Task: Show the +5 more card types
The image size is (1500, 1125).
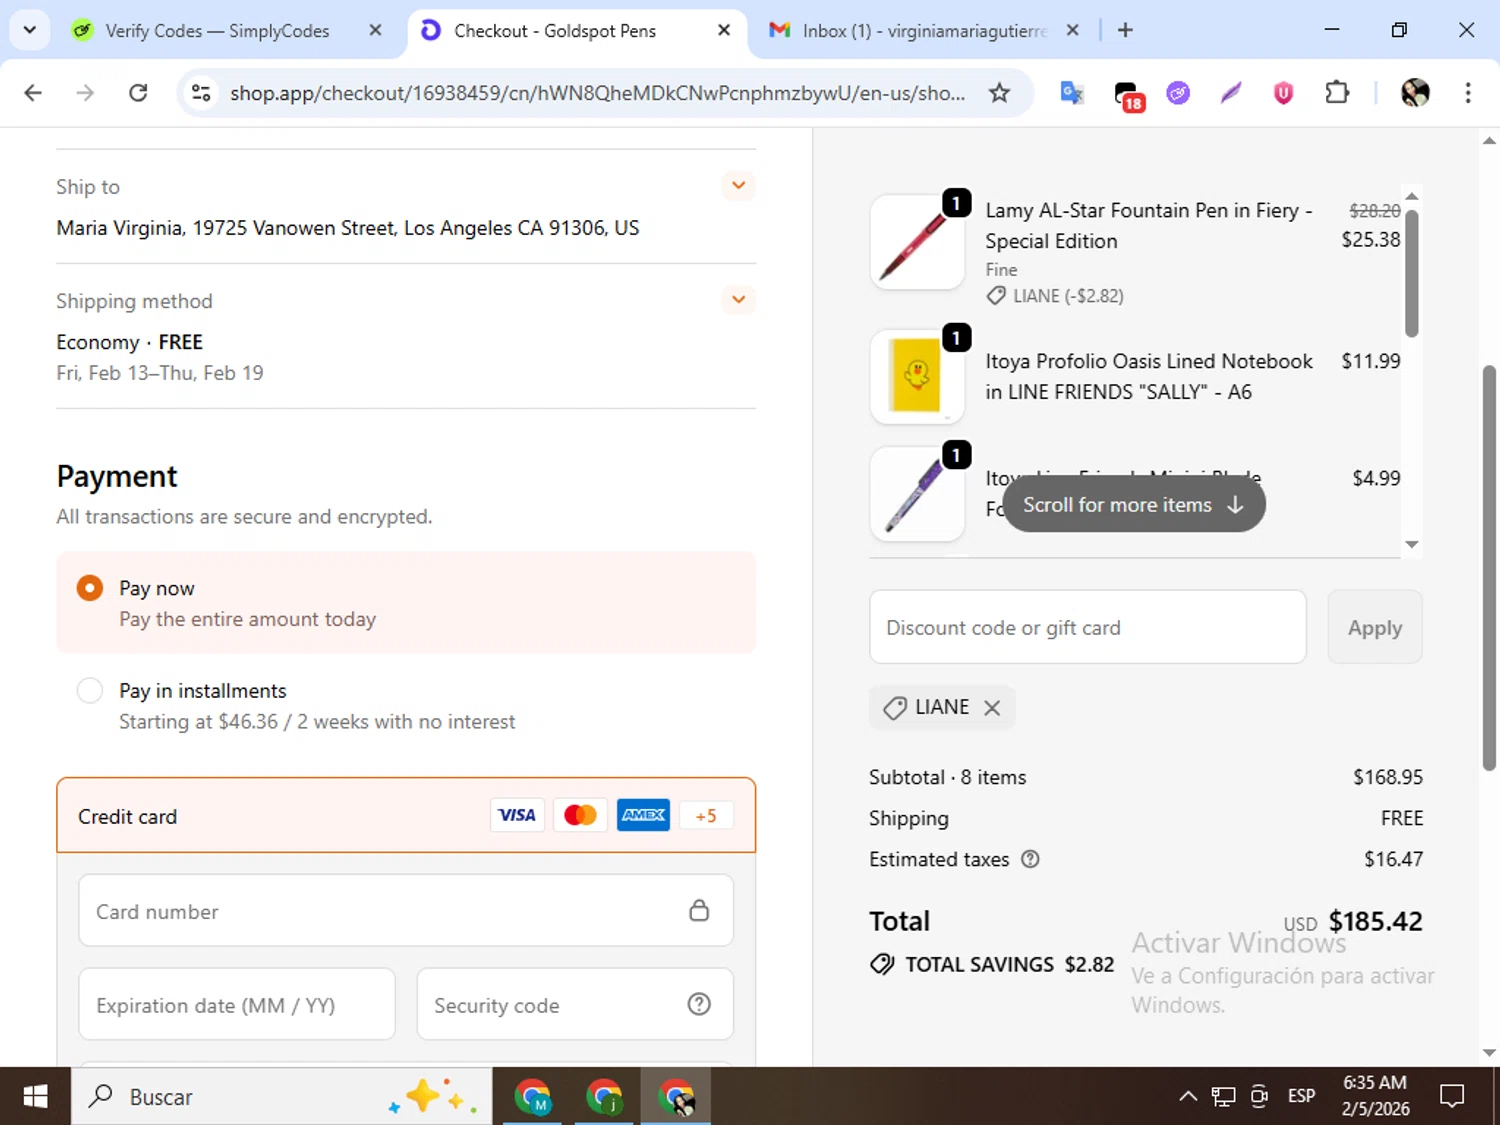Action: (706, 816)
